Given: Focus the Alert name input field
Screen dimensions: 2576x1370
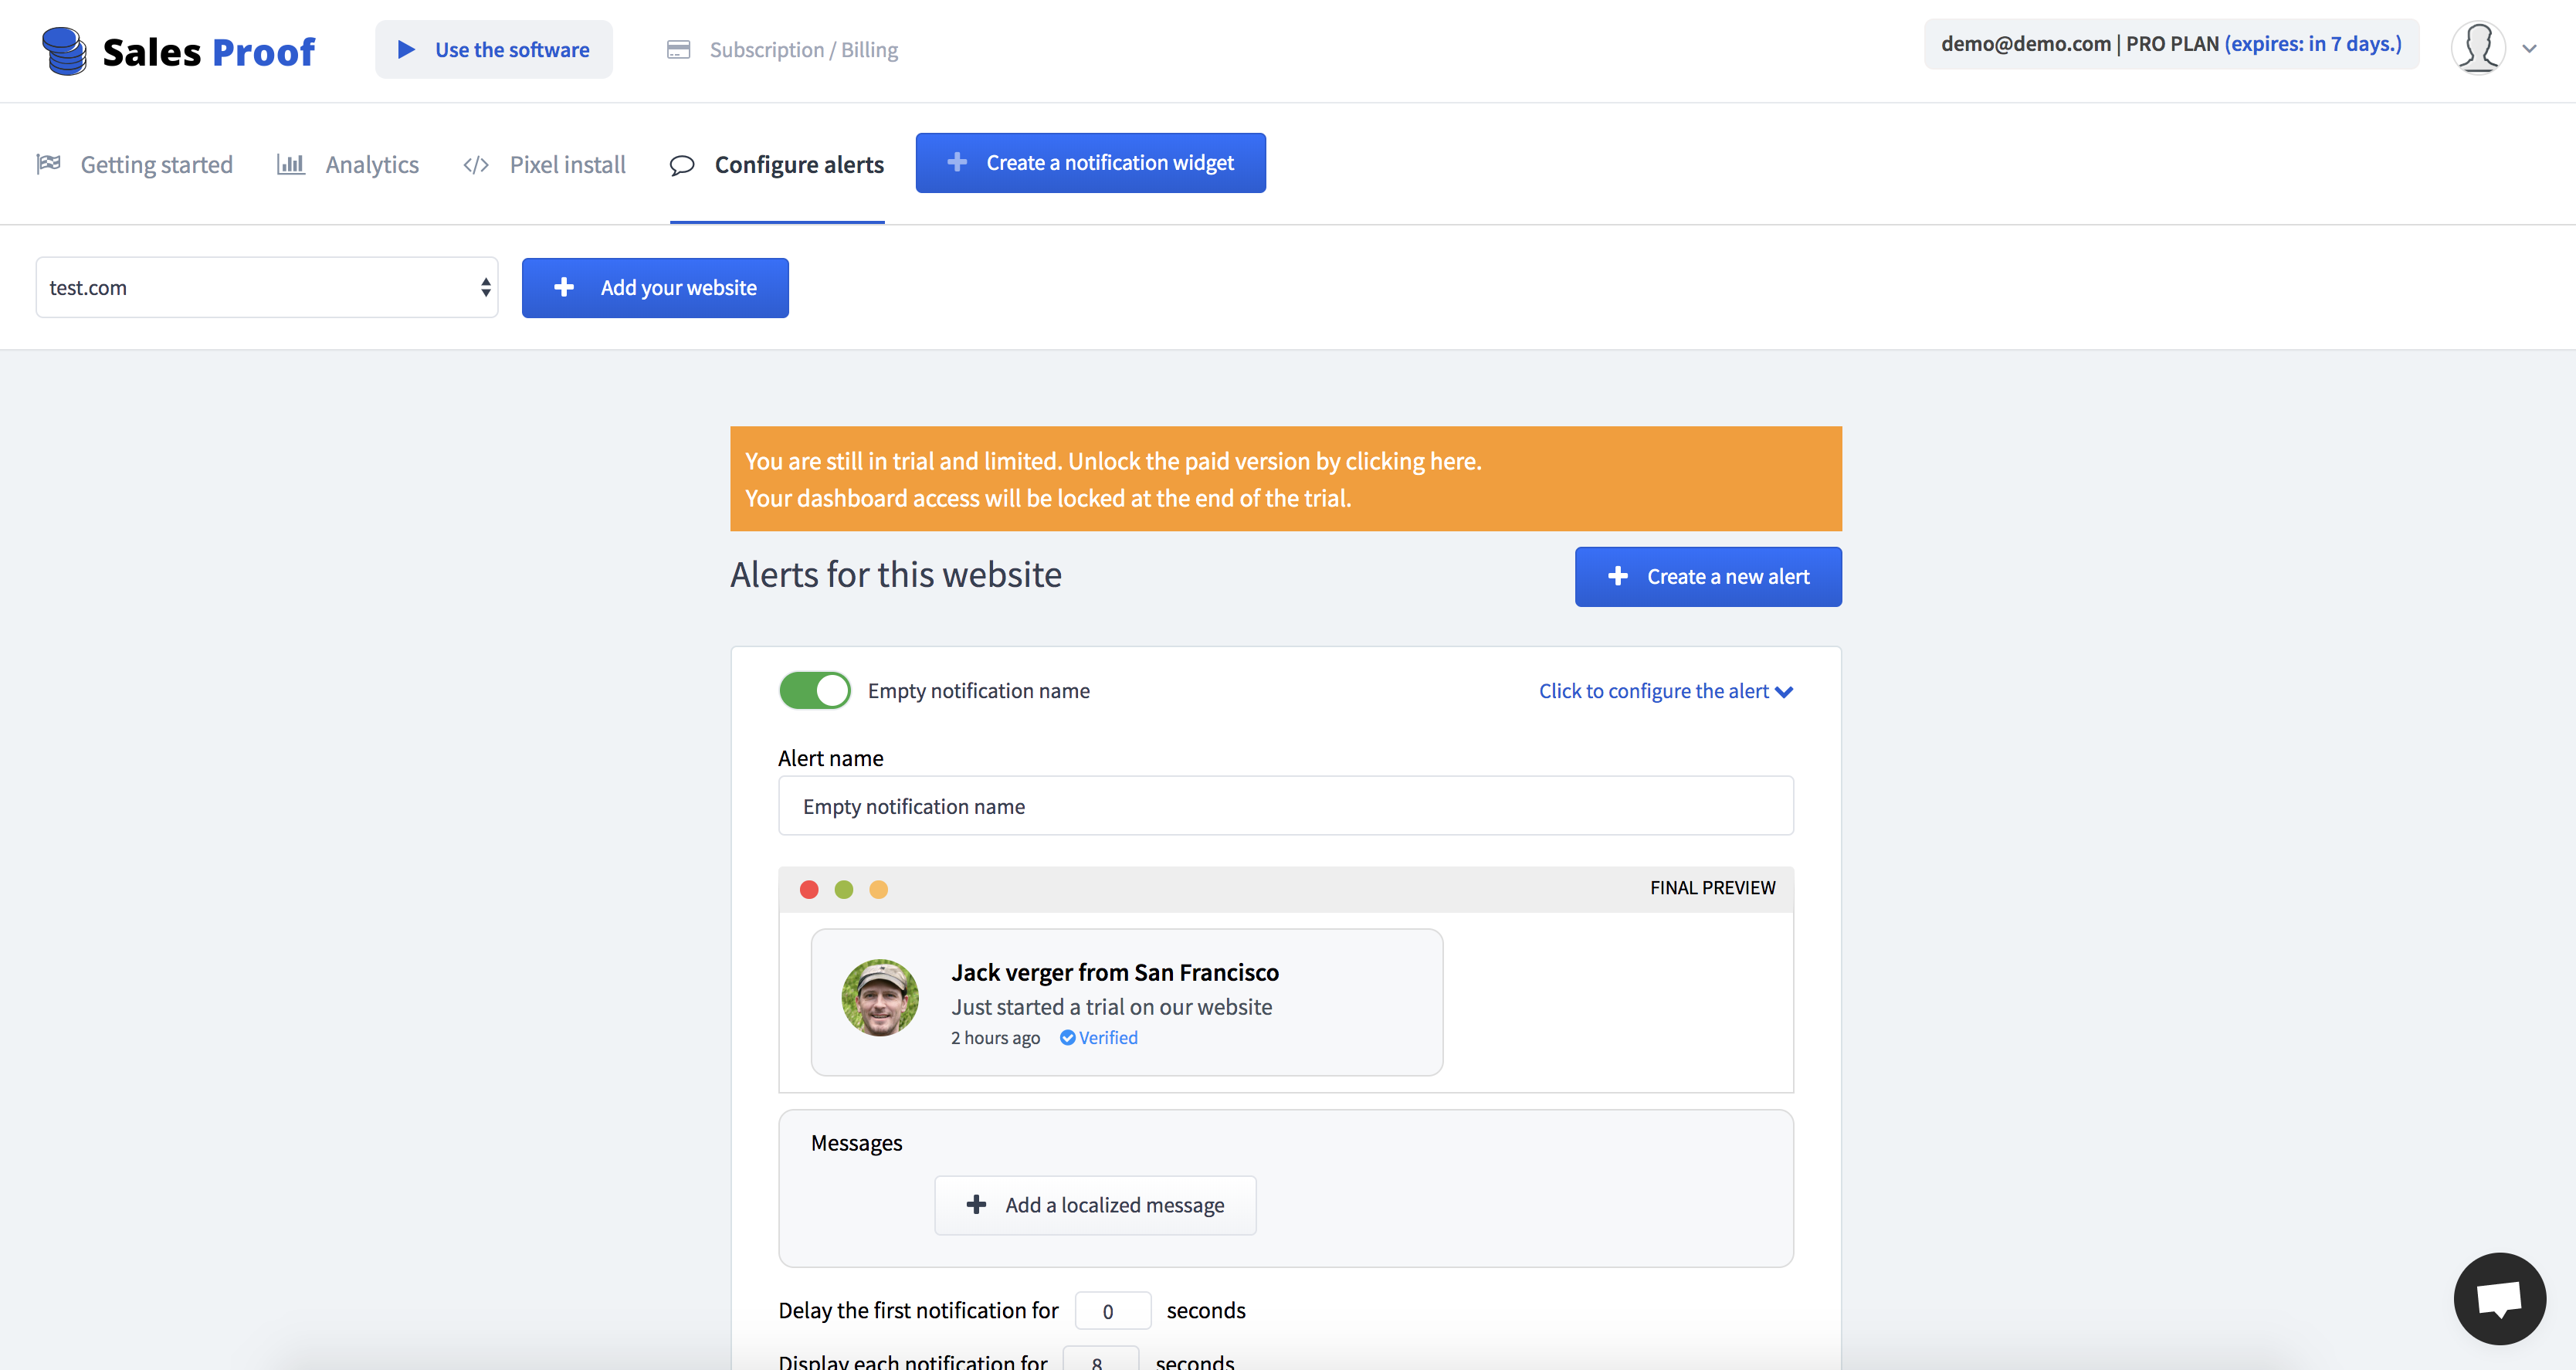Looking at the screenshot, I should pos(1286,805).
